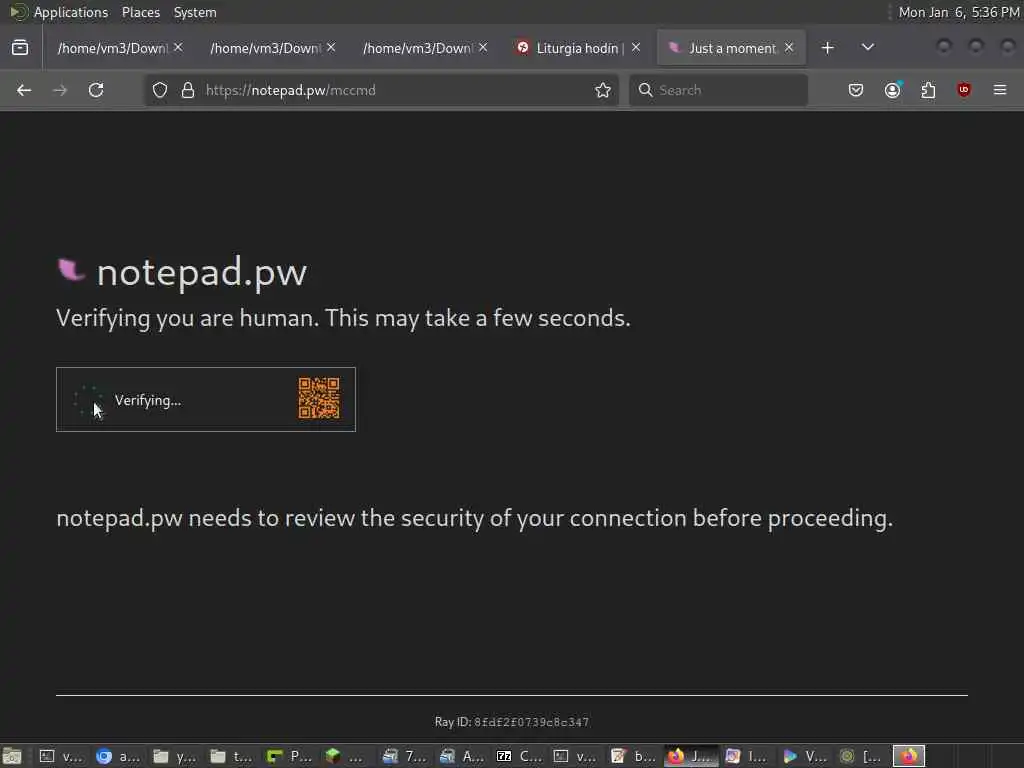Switch to the 'P...' taskbar window
1024x768 pixels.
click(289, 756)
